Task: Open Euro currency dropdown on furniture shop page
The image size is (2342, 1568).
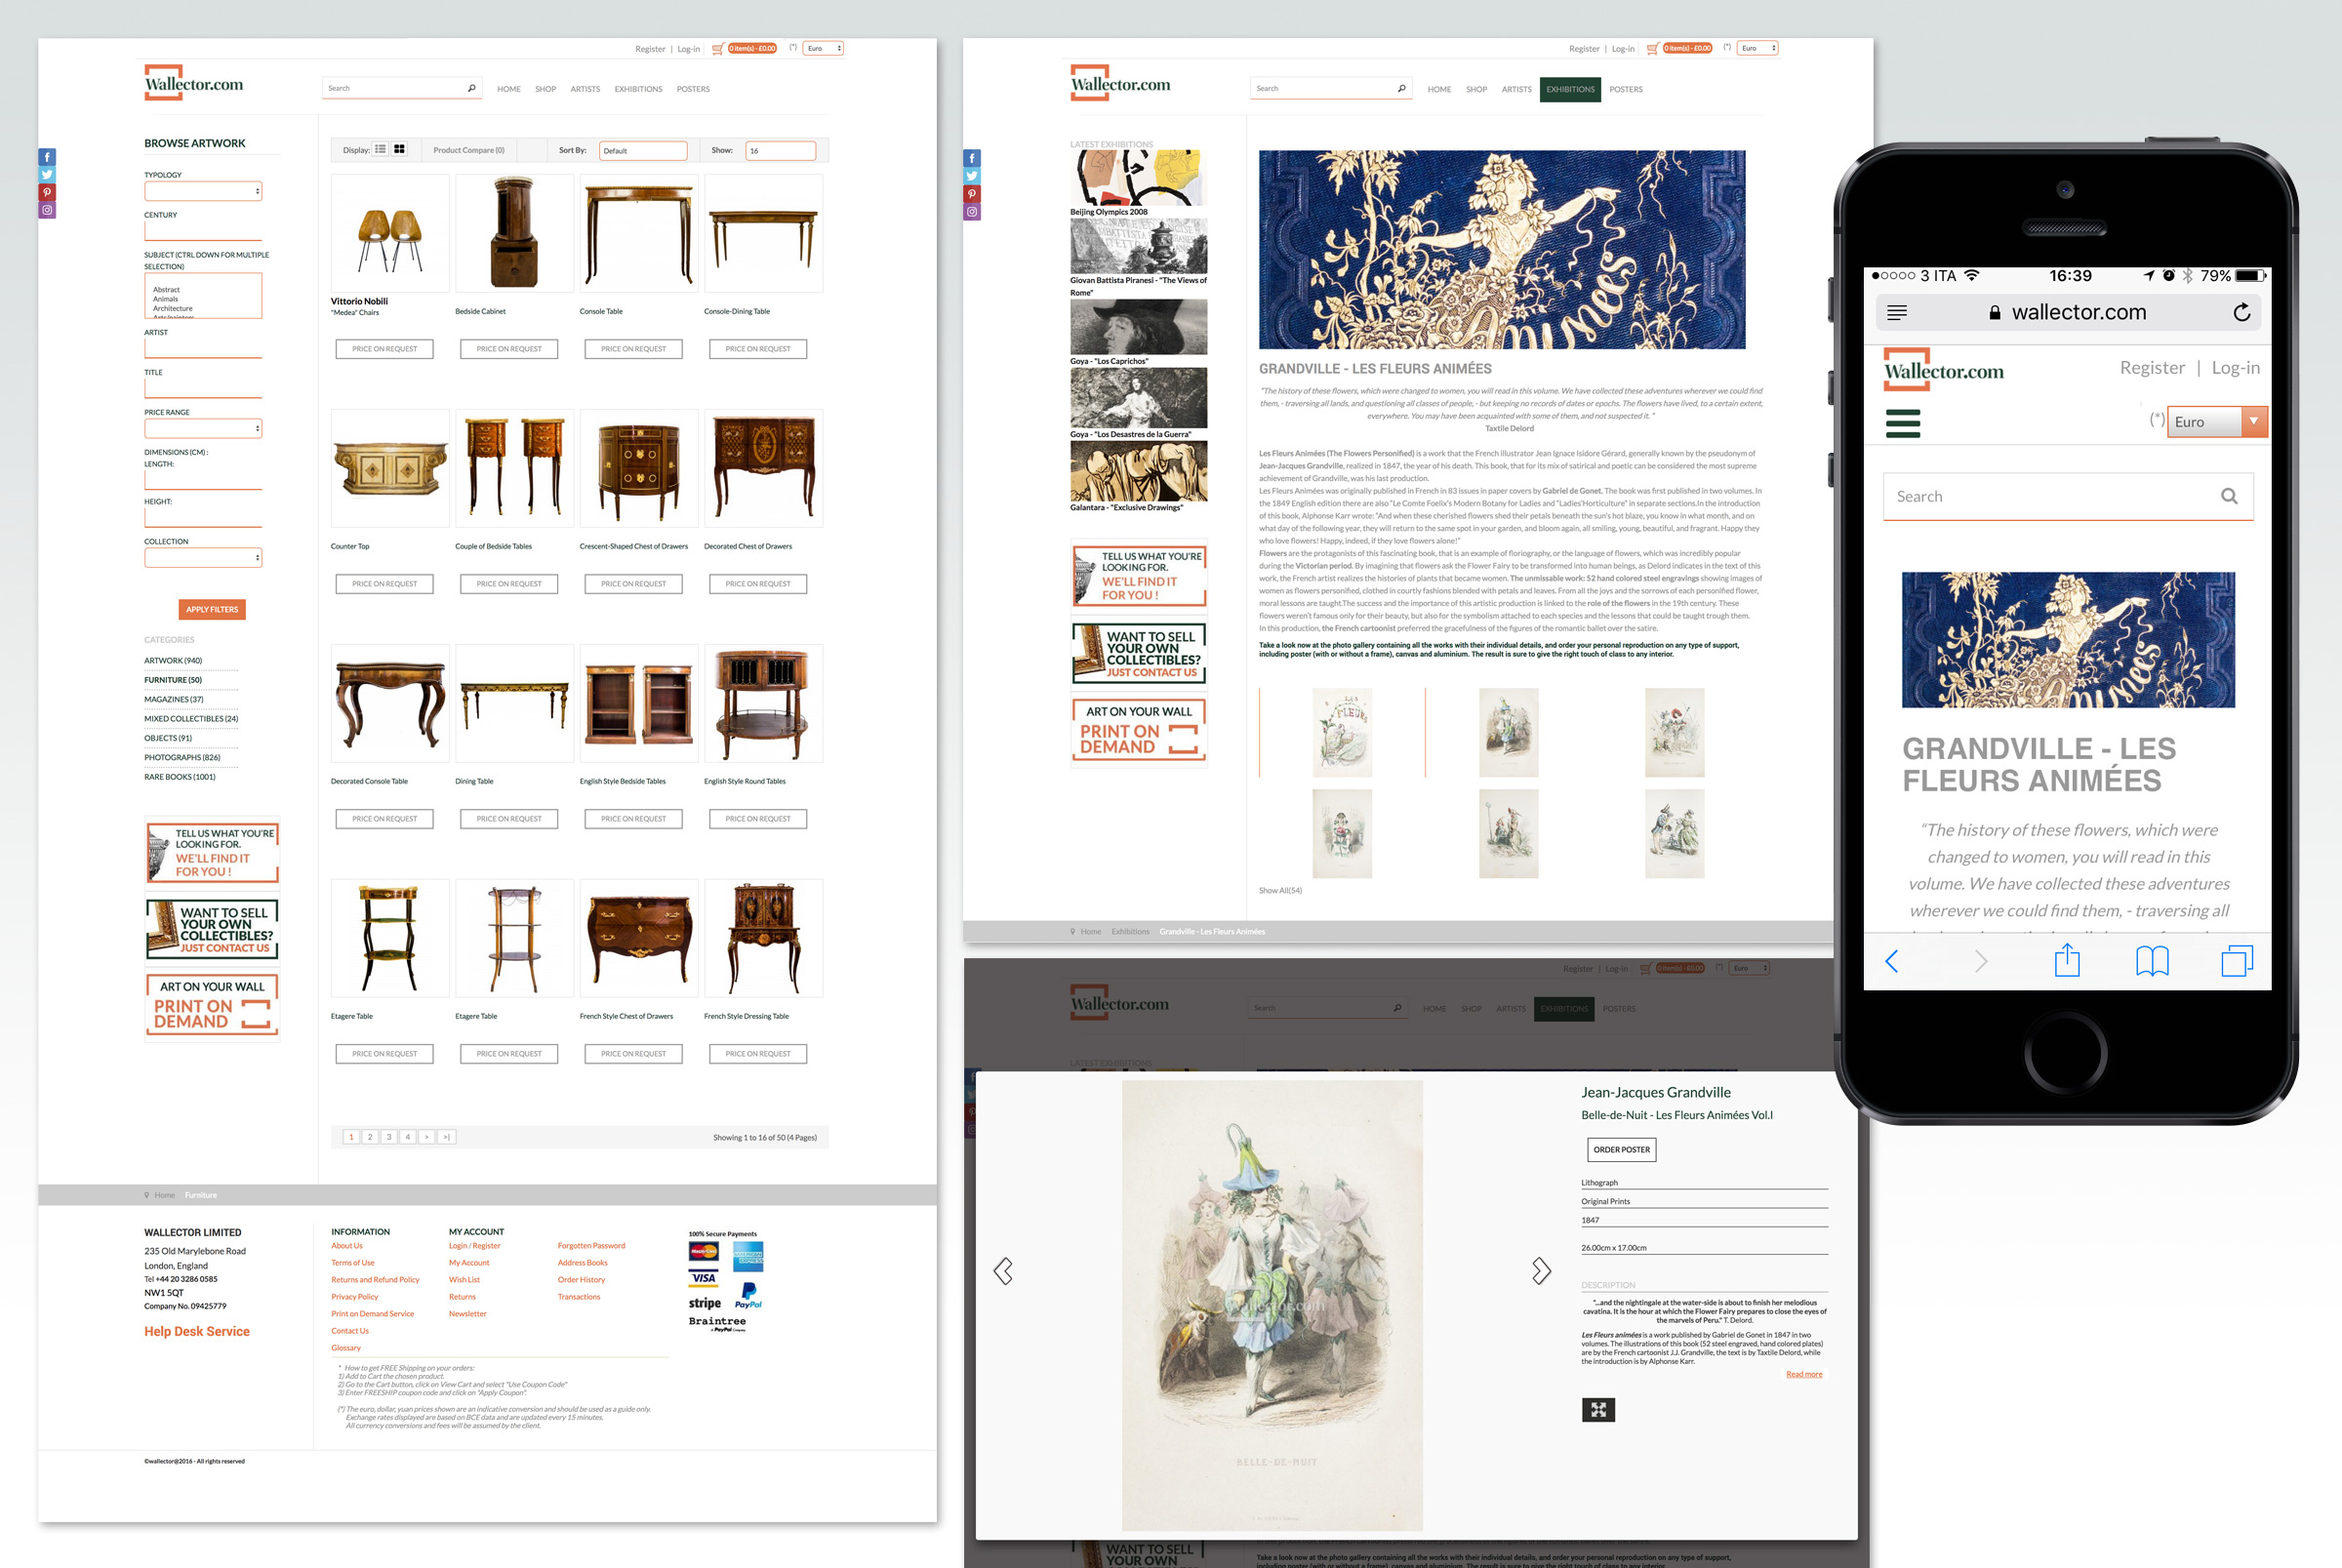Action: 825,48
